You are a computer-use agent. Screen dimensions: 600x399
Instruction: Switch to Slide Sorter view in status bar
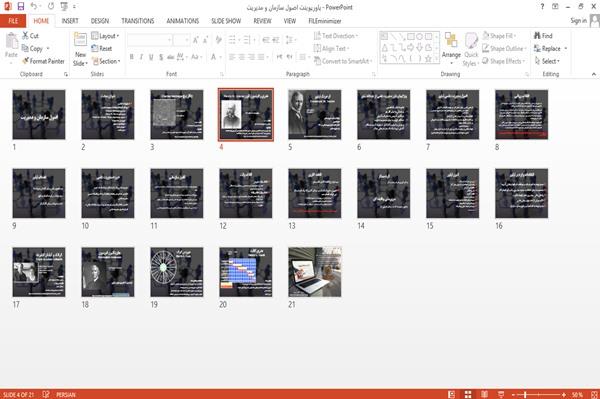point(468,394)
